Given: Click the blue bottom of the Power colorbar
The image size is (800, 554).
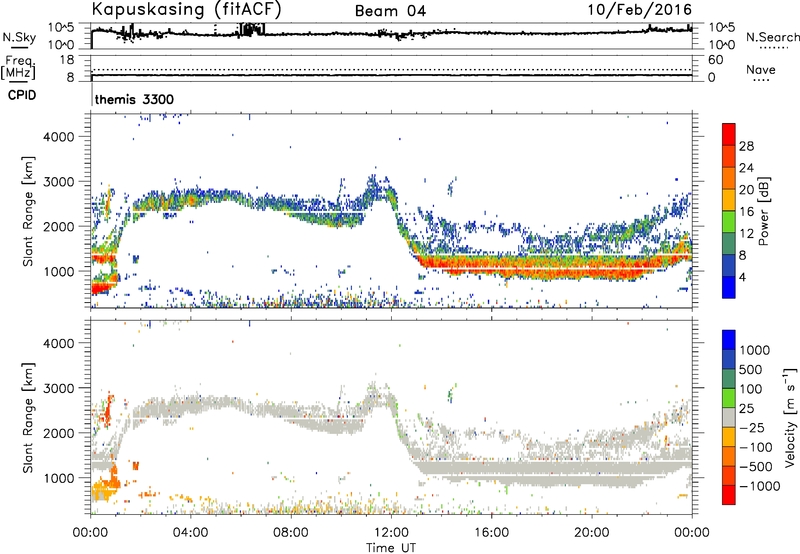Looking at the screenshot, I should [729, 288].
